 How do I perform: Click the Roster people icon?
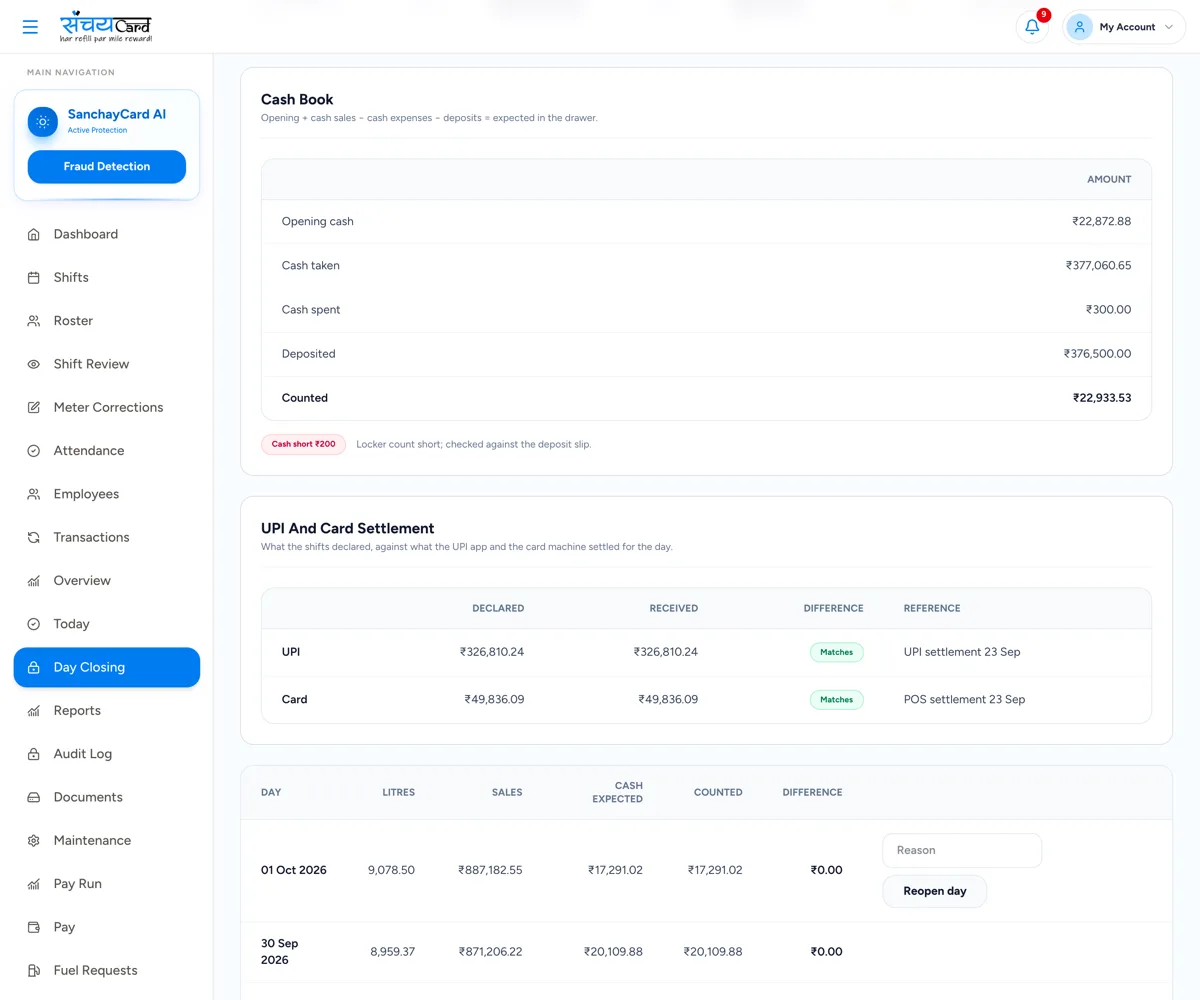(x=34, y=321)
